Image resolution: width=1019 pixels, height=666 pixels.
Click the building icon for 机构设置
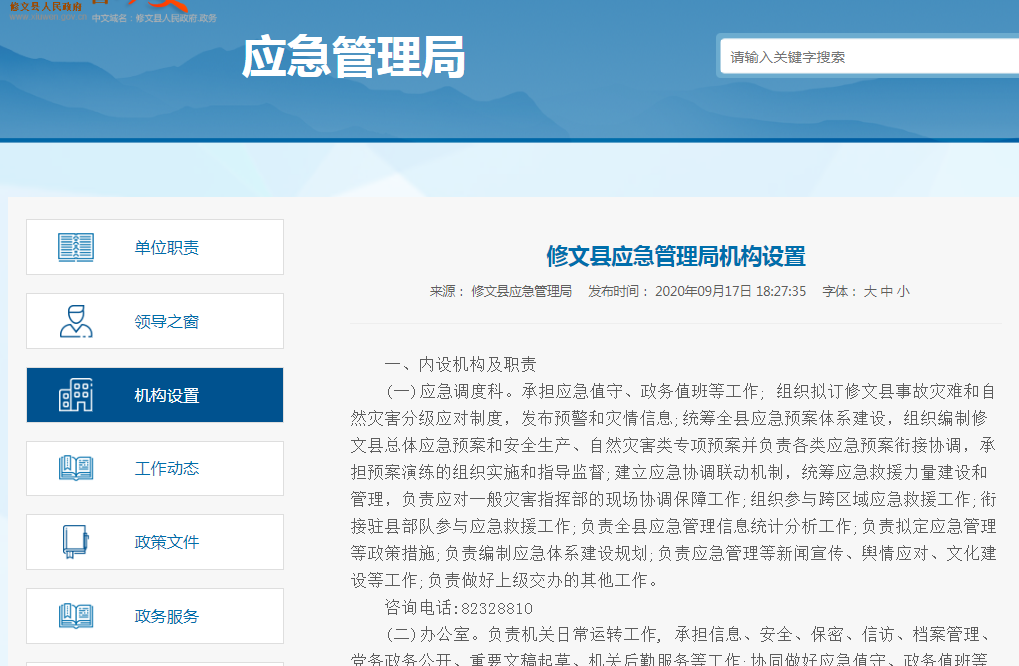[76, 395]
